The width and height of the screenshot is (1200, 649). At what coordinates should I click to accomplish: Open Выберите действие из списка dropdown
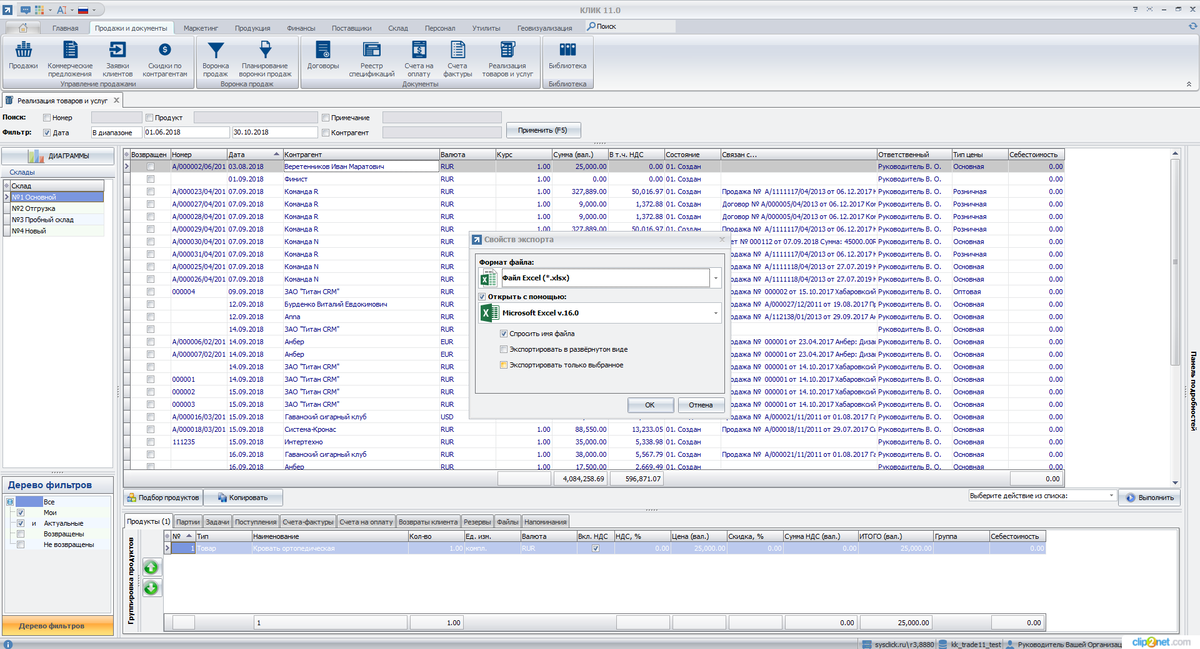click(x=1111, y=496)
